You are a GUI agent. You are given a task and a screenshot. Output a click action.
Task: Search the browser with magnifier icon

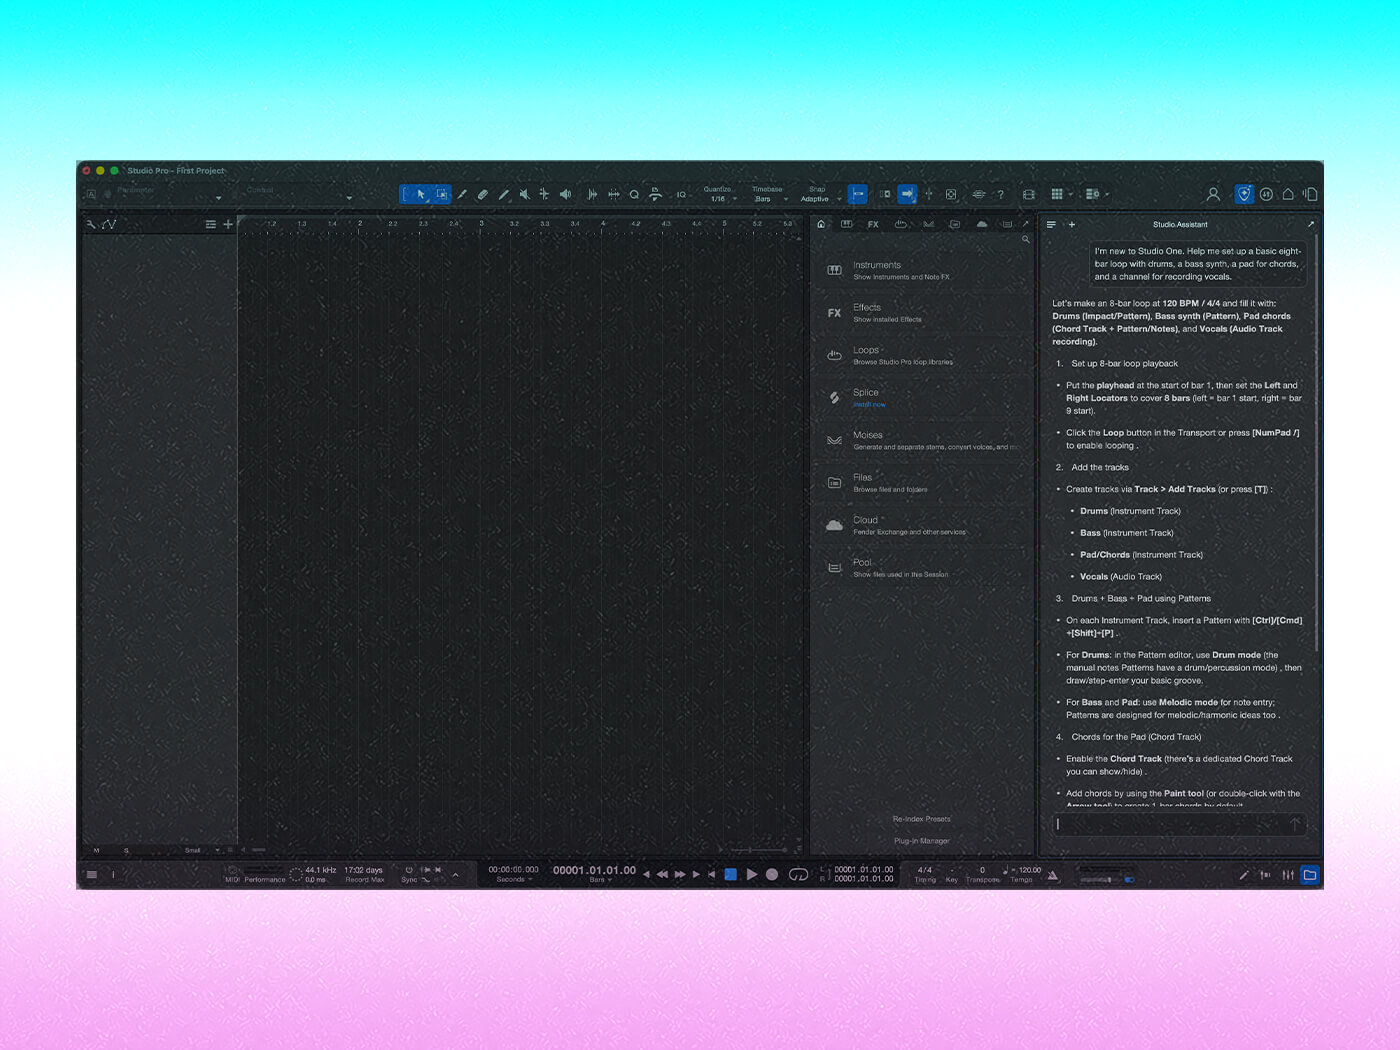pos(1025,240)
